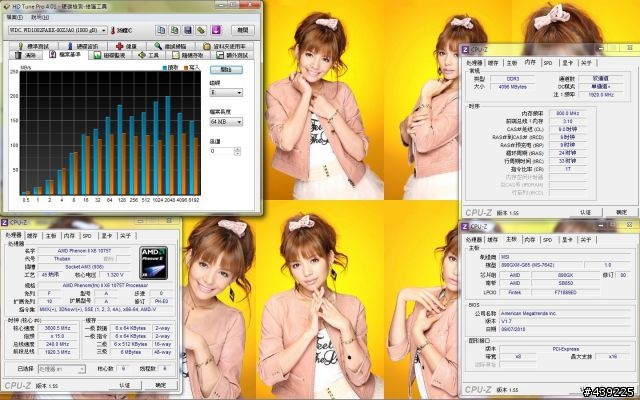The image size is (640, 400).
Task: Select 显卡 tab in bottom-left CPU-Z window
Action: [107, 236]
